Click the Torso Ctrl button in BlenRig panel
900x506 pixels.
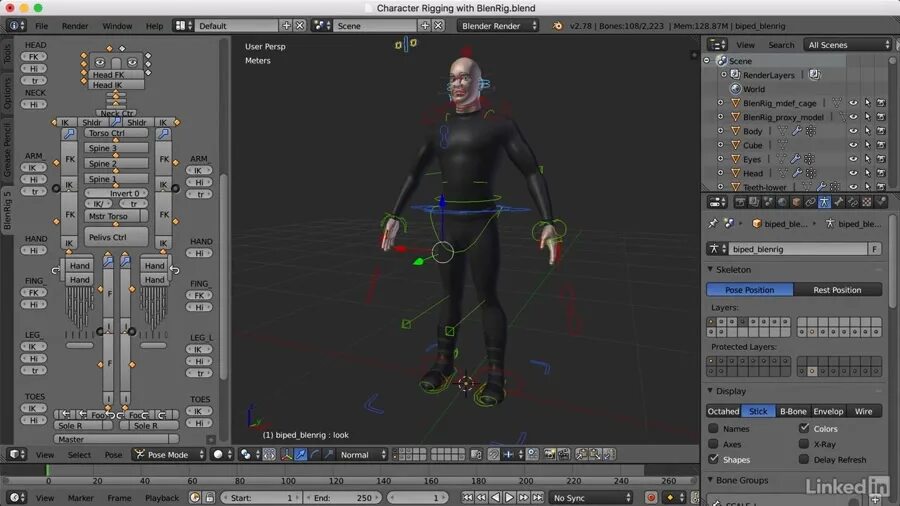click(116, 133)
